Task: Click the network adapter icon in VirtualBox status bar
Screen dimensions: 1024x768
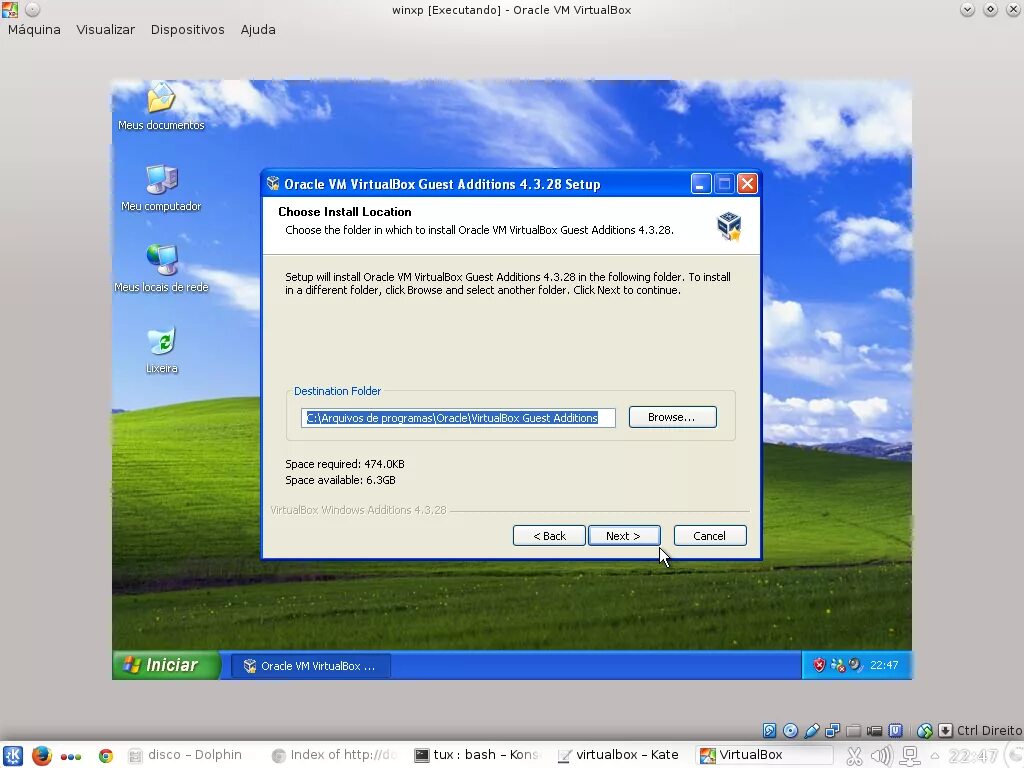Action: [x=834, y=730]
